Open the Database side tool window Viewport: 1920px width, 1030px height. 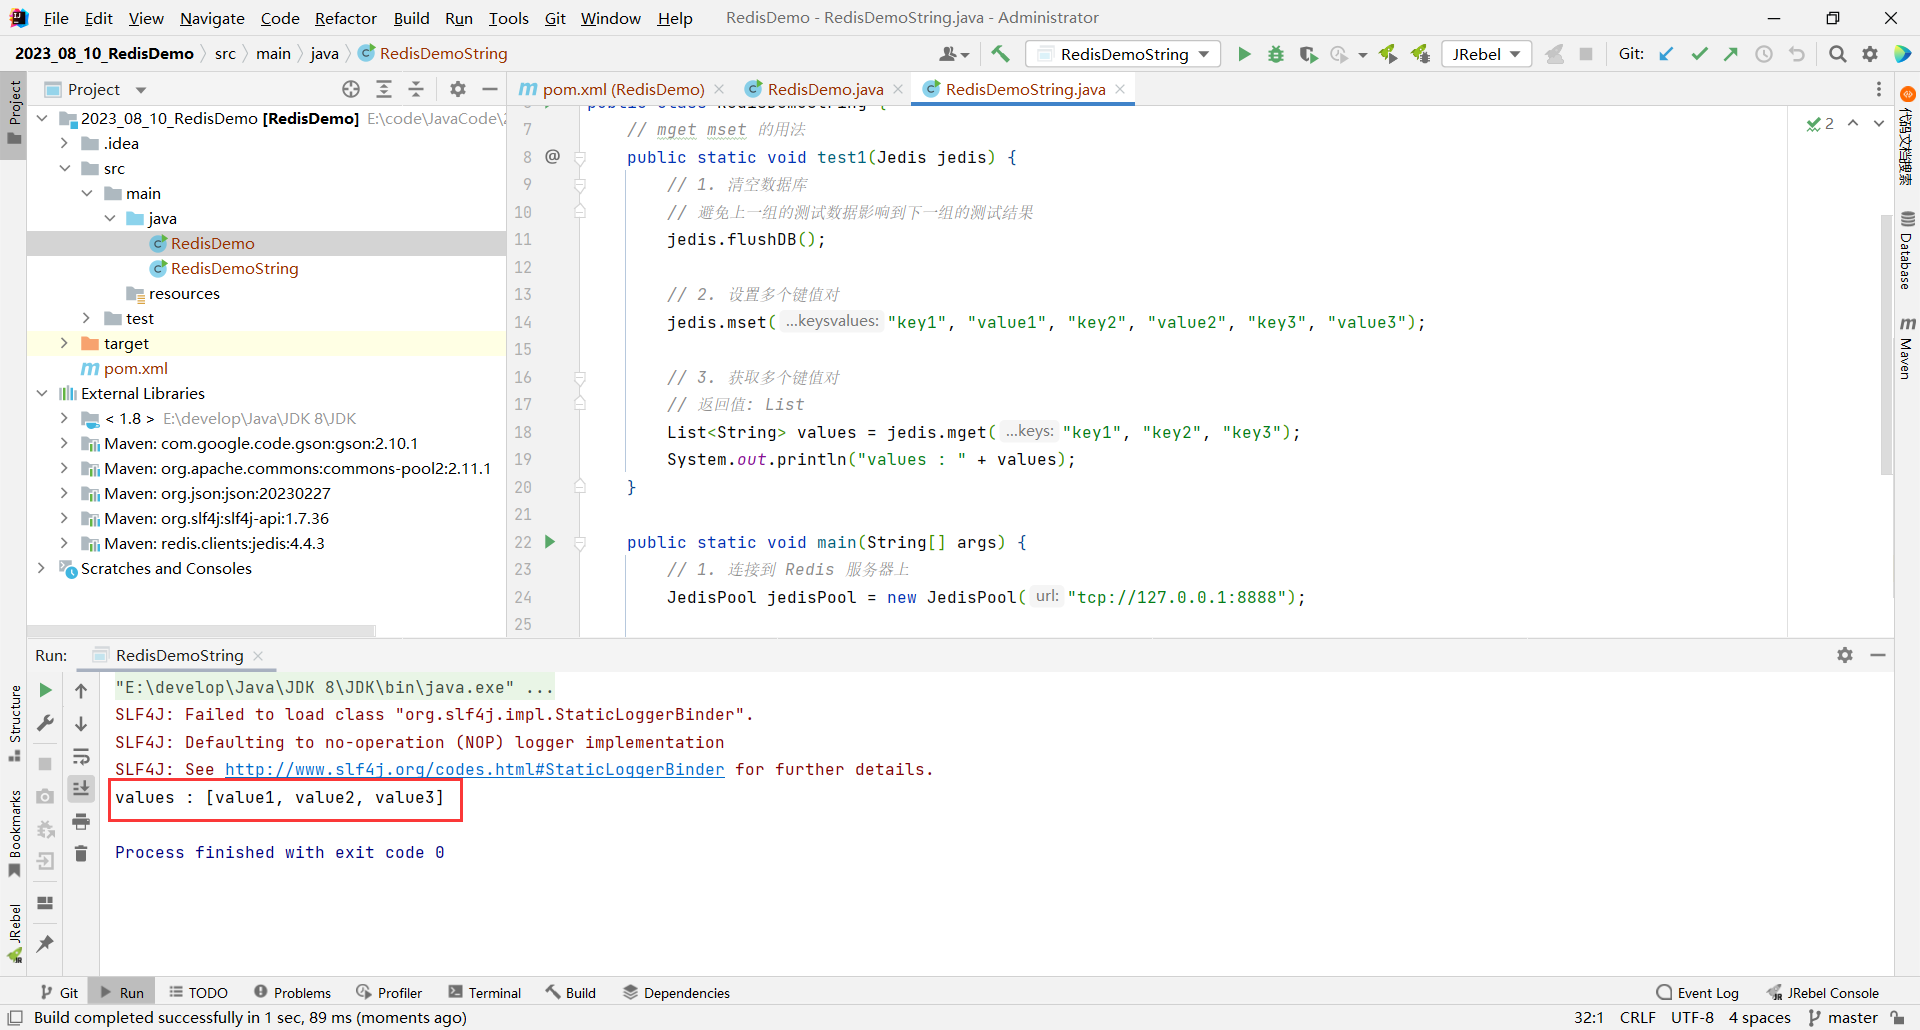(1907, 250)
